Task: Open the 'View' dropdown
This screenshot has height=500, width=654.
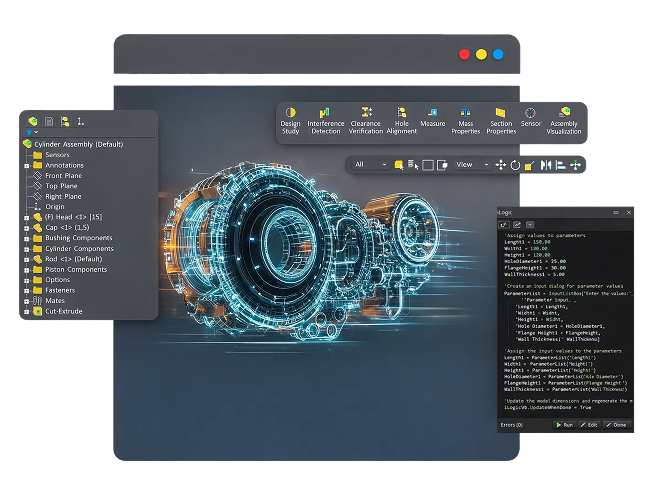Action: (471, 165)
